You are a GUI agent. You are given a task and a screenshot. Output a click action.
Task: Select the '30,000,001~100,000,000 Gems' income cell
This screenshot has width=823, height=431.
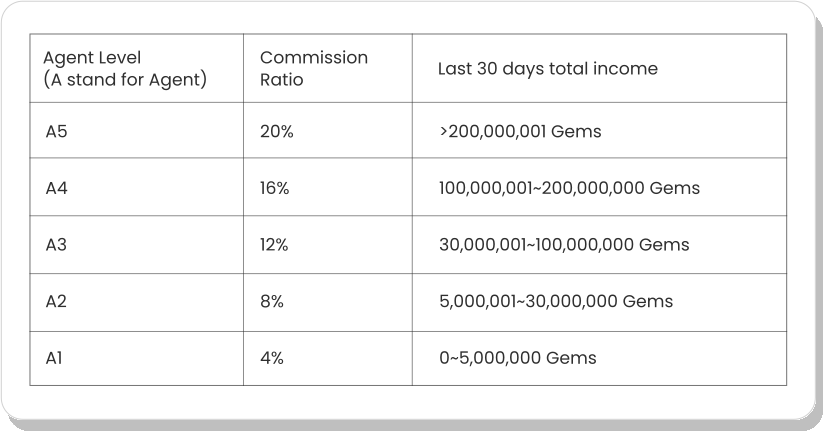tap(564, 244)
